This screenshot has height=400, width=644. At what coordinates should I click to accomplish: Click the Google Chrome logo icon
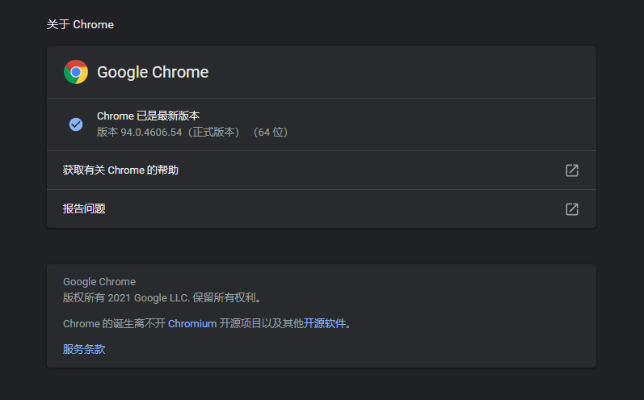pyautogui.click(x=76, y=72)
